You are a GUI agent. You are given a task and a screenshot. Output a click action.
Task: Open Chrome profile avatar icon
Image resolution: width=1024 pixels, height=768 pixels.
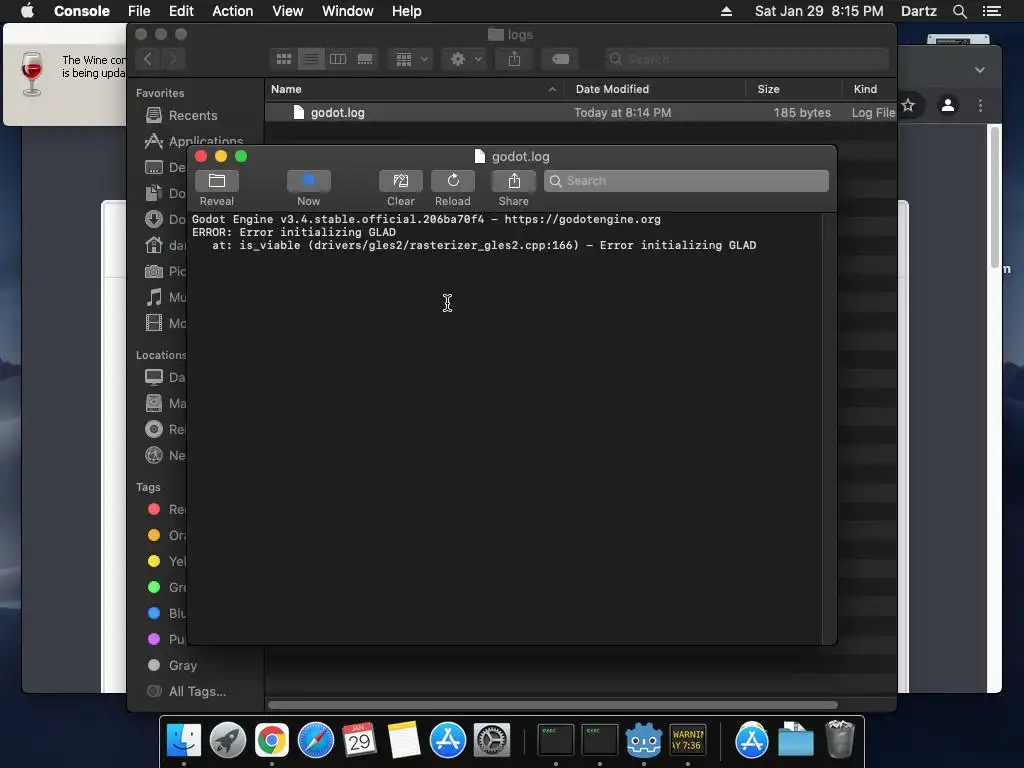[948, 105]
